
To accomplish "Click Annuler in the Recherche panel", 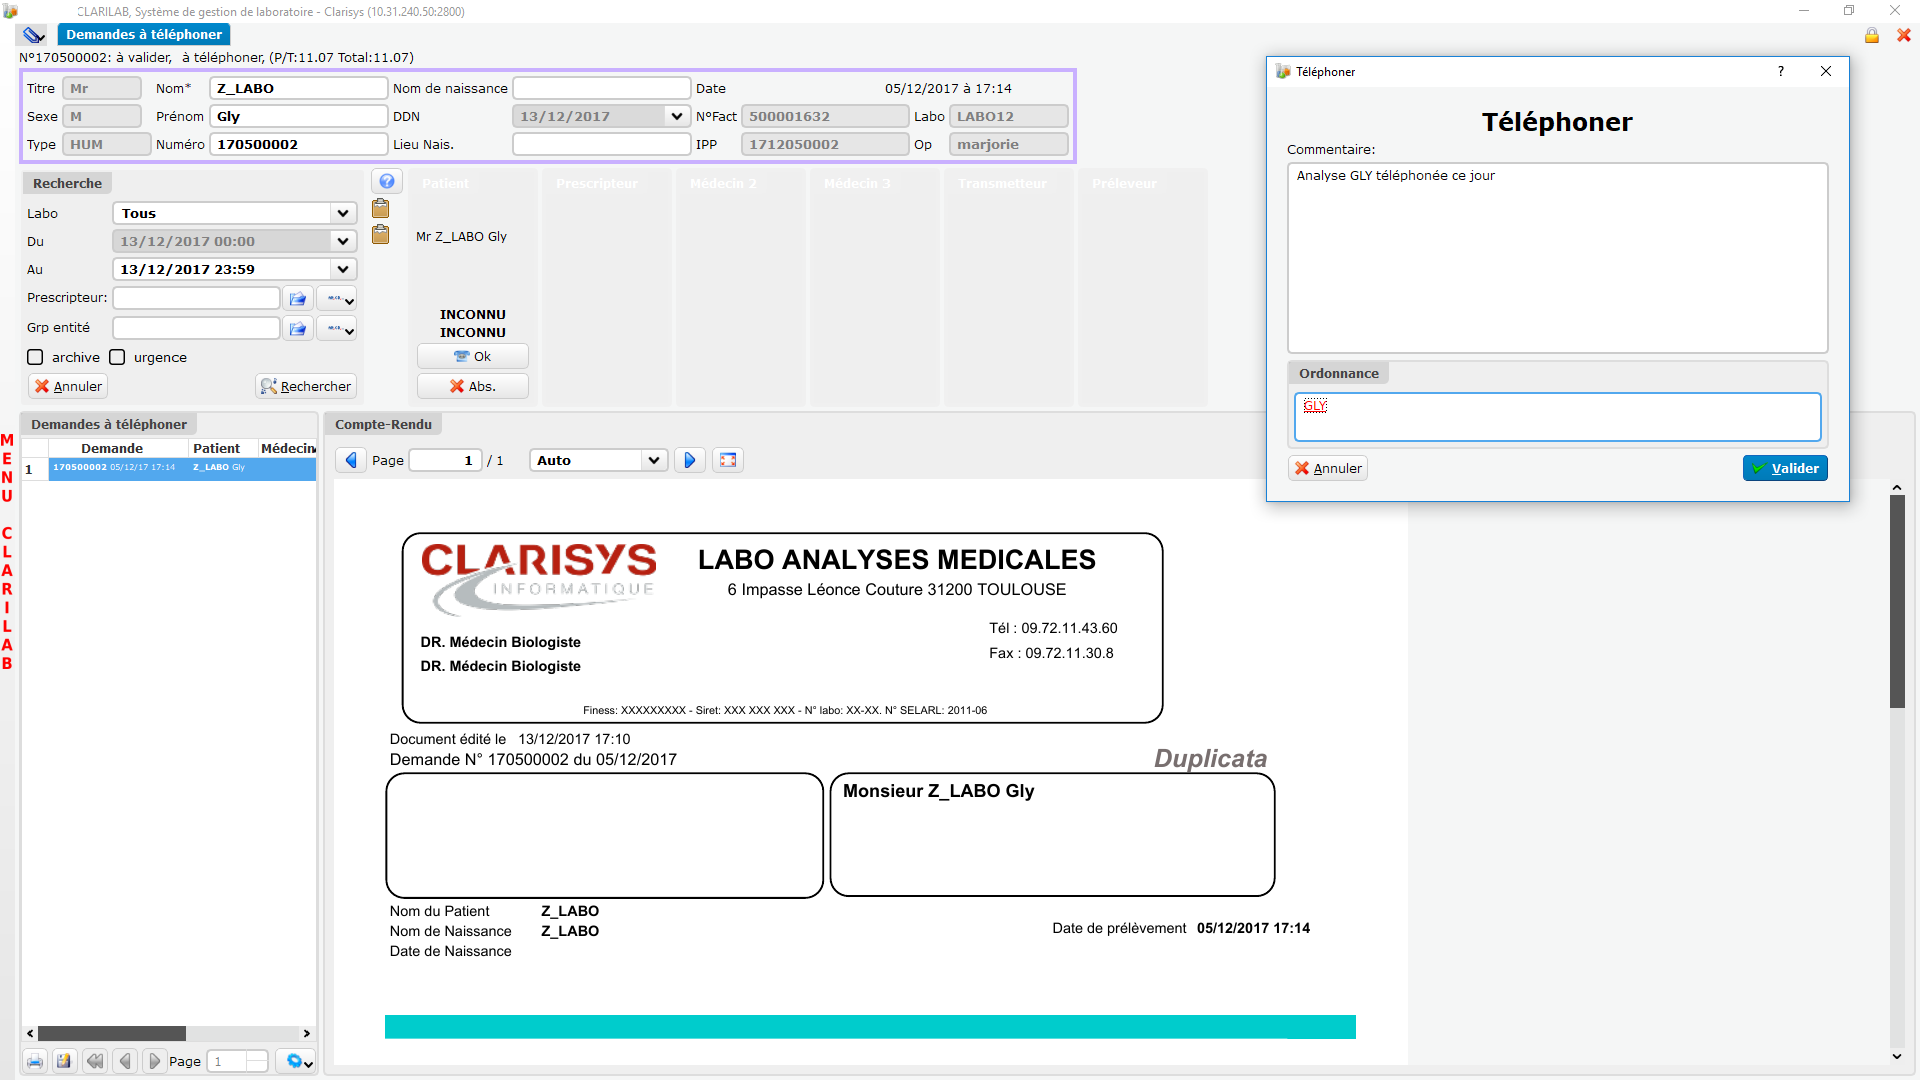I will click(x=68, y=386).
